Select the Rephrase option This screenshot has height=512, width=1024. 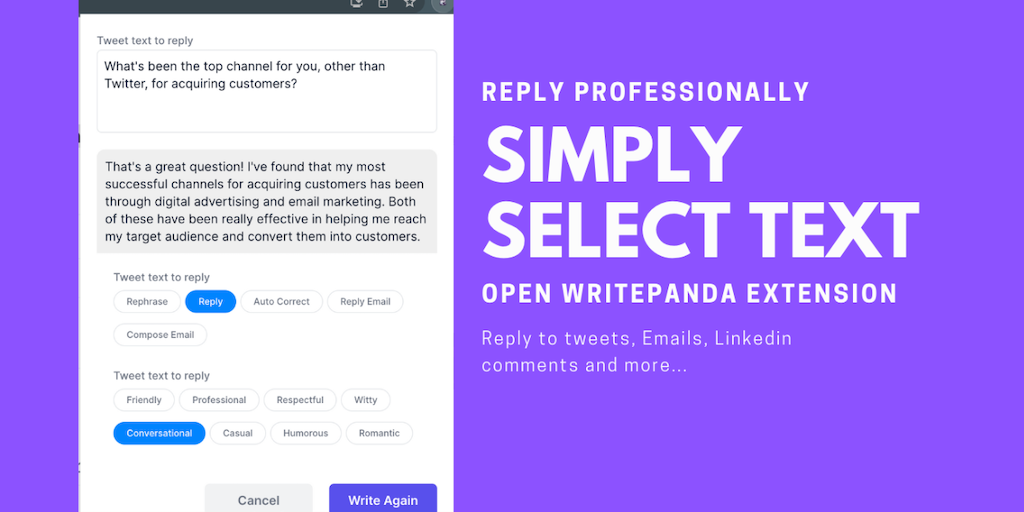147,301
